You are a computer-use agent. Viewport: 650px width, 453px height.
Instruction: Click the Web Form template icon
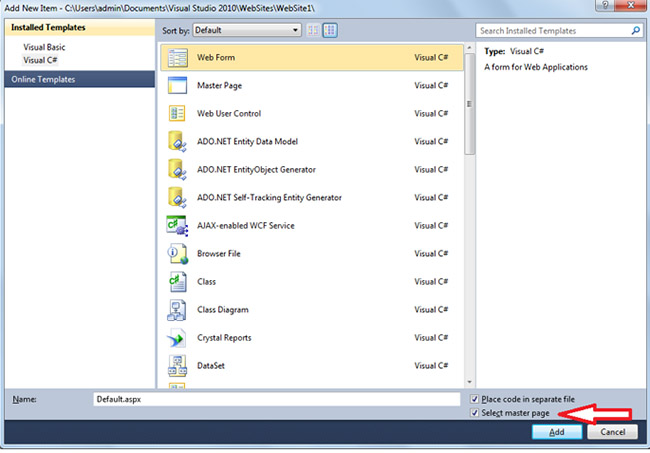coord(177,58)
